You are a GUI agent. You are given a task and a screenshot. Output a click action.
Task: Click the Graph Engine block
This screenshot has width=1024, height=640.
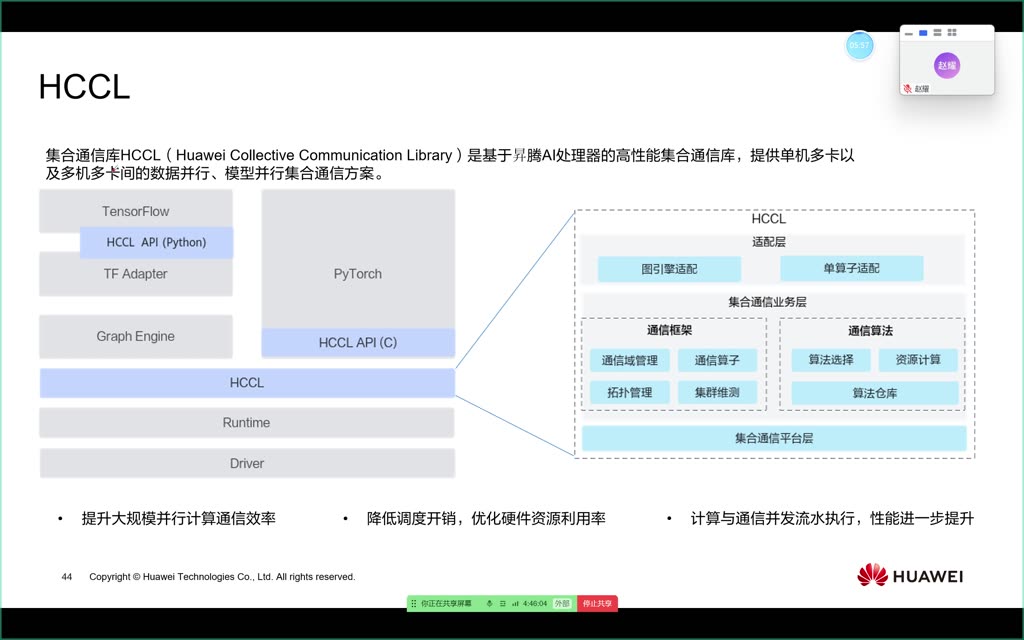tap(136, 336)
